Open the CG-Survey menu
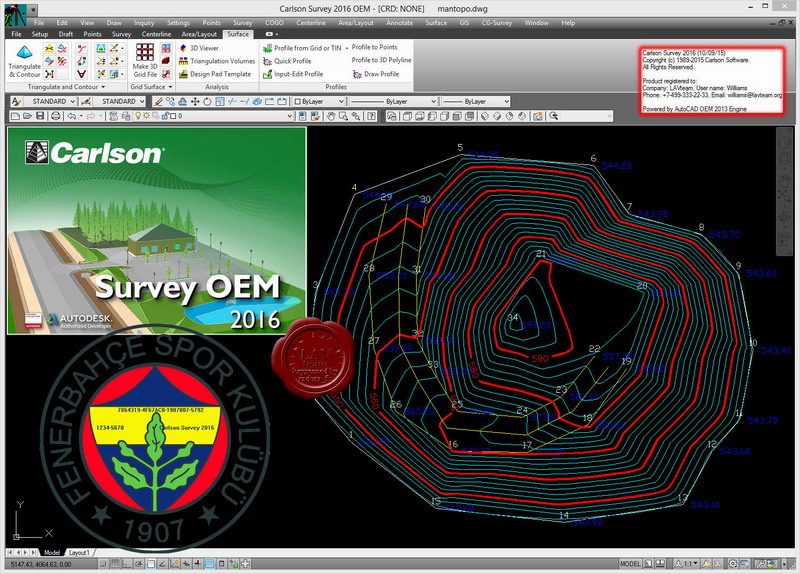The height and width of the screenshot is (574, 800). 496,23
